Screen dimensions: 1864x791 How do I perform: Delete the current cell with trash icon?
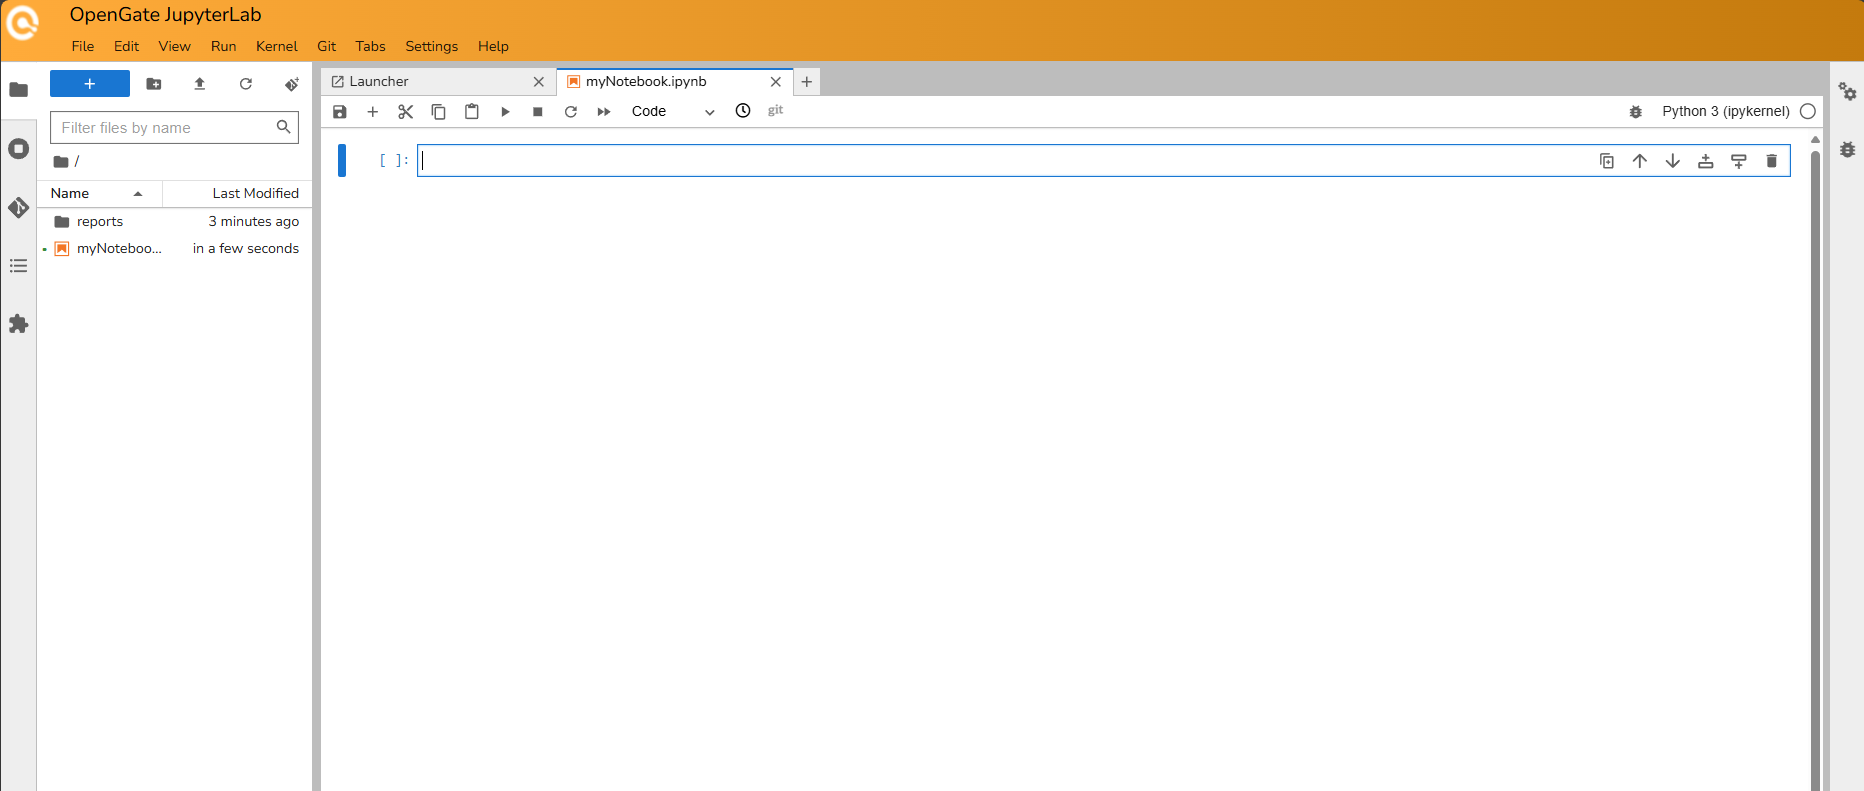[x=1771, y=161]
